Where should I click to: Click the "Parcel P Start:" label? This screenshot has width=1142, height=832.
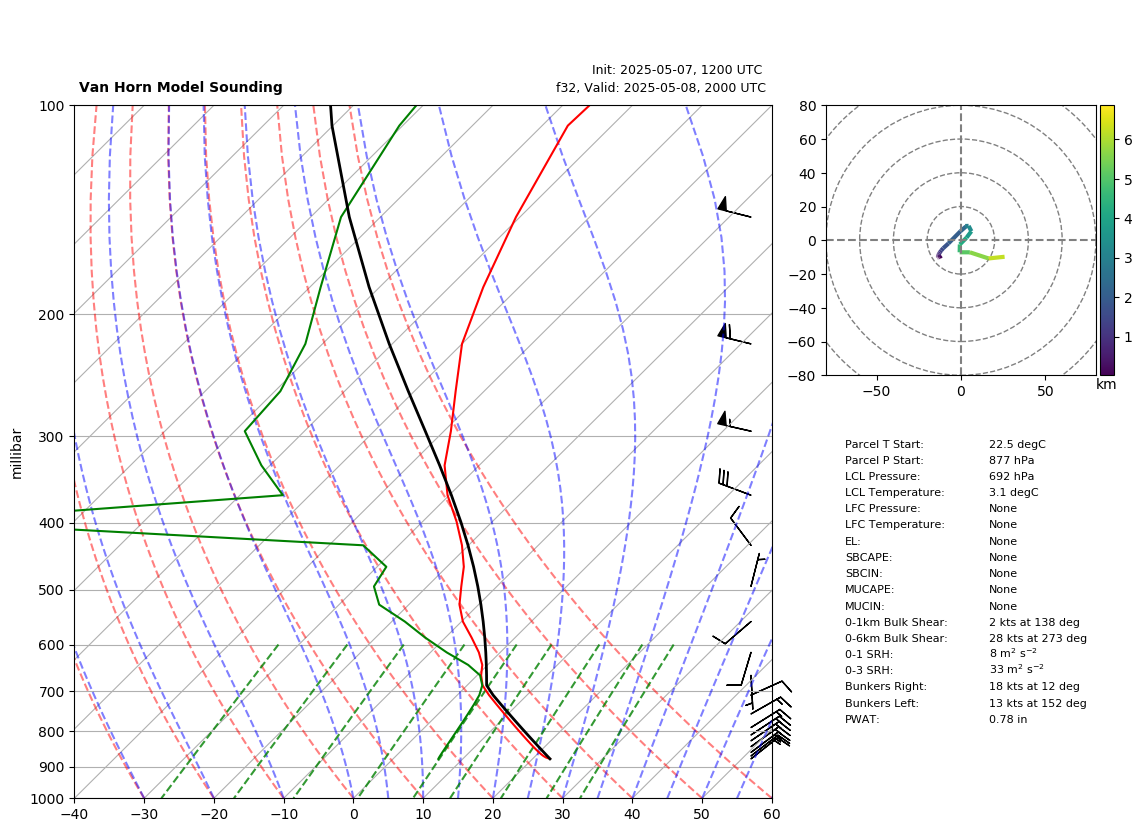[x=884, y=460]
